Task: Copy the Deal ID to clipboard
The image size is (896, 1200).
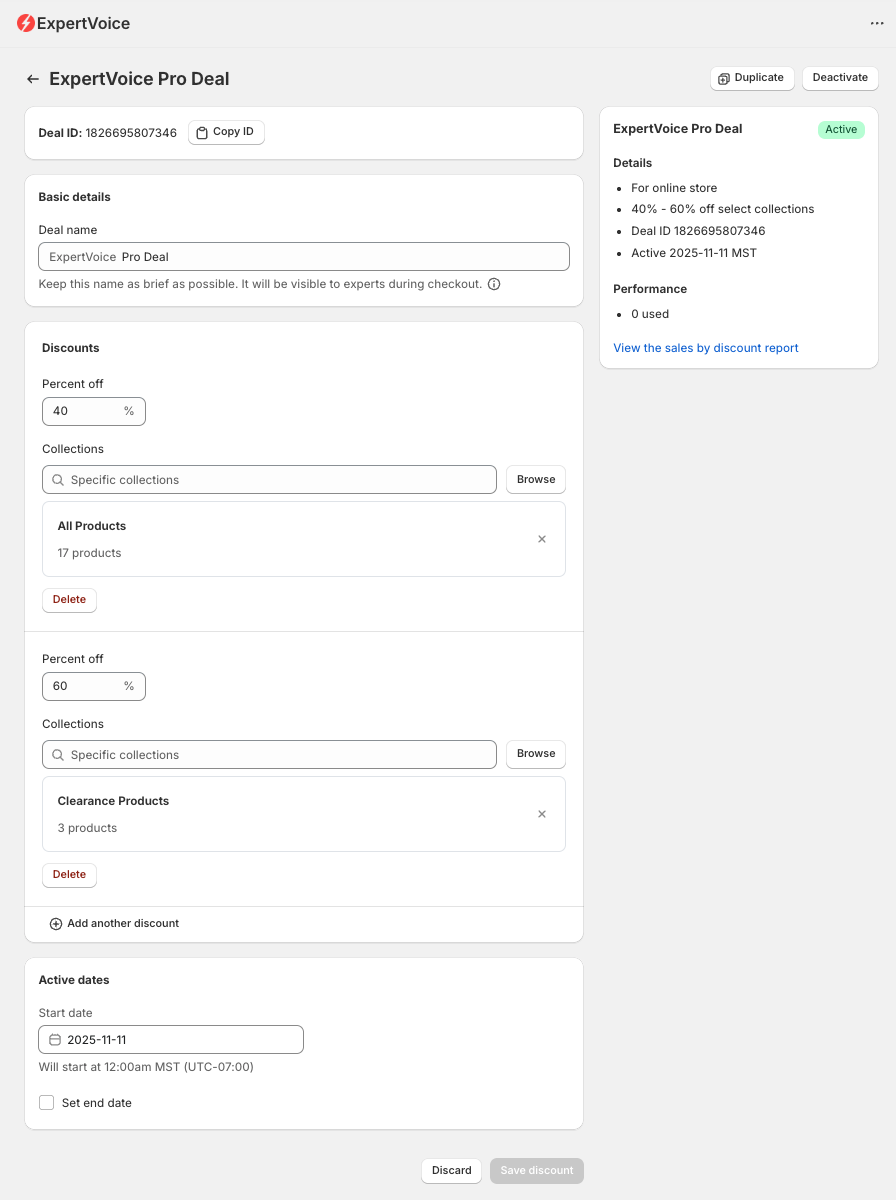Action: pos(226,132)
